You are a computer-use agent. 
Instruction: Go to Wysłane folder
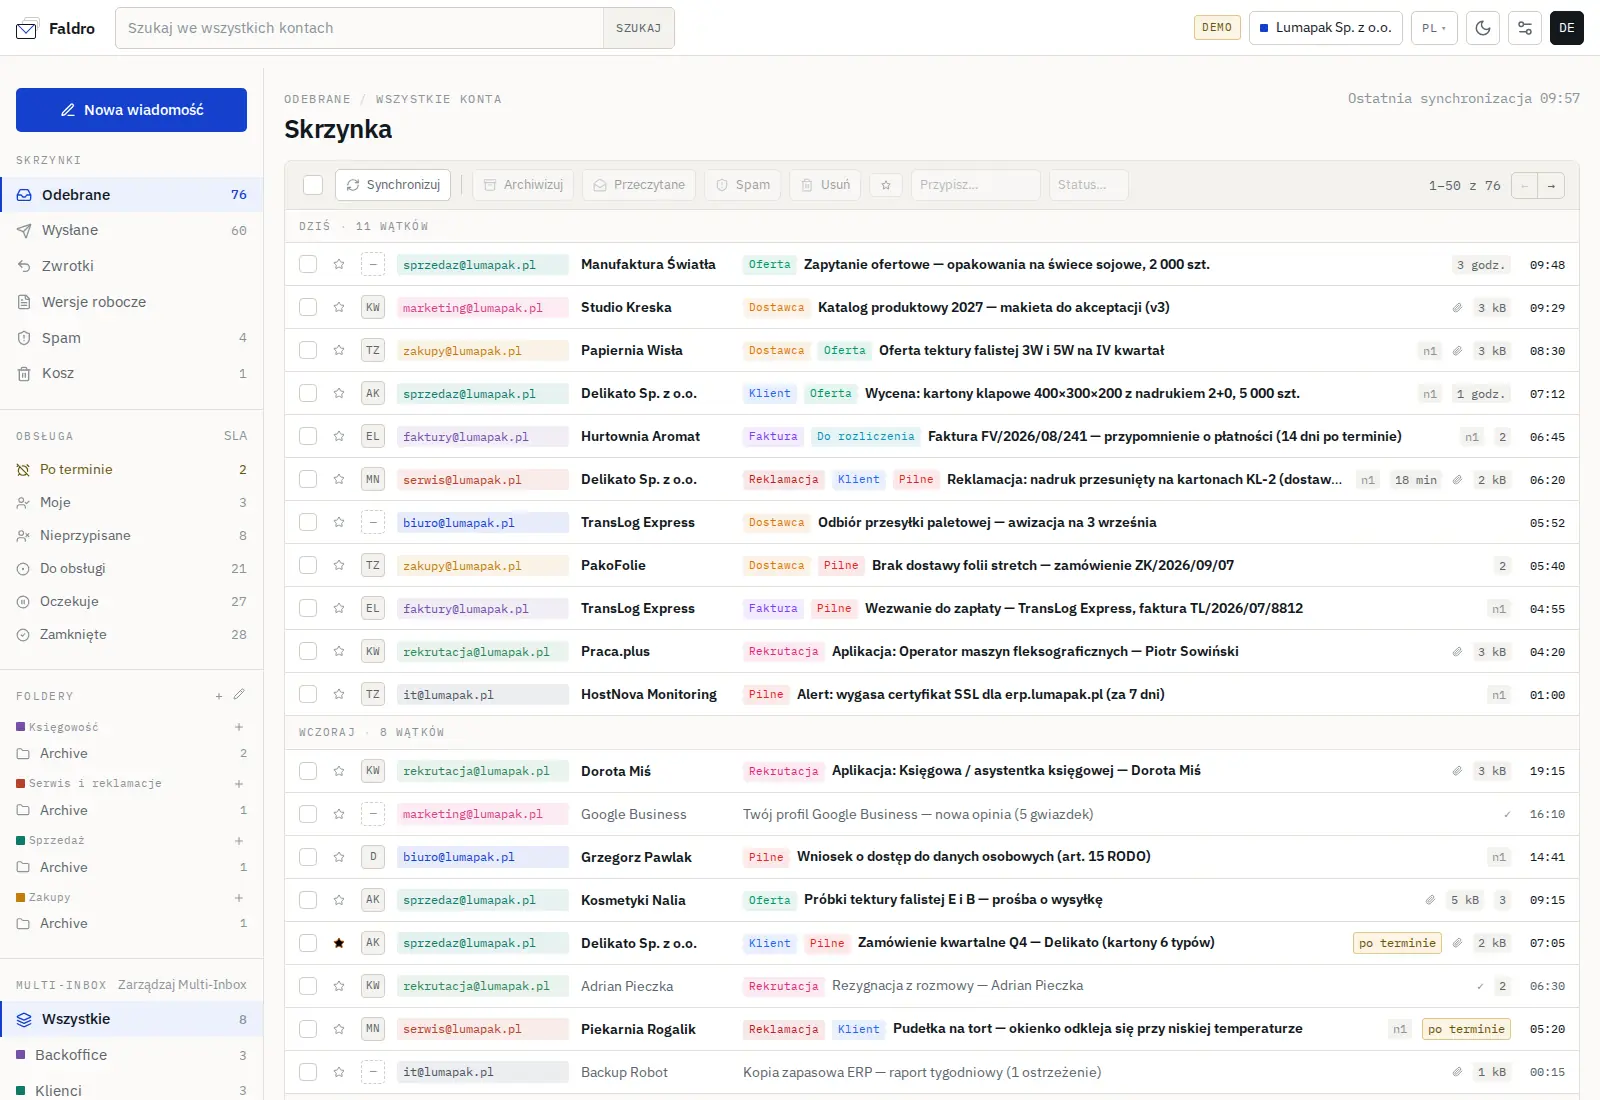point(131,230)
